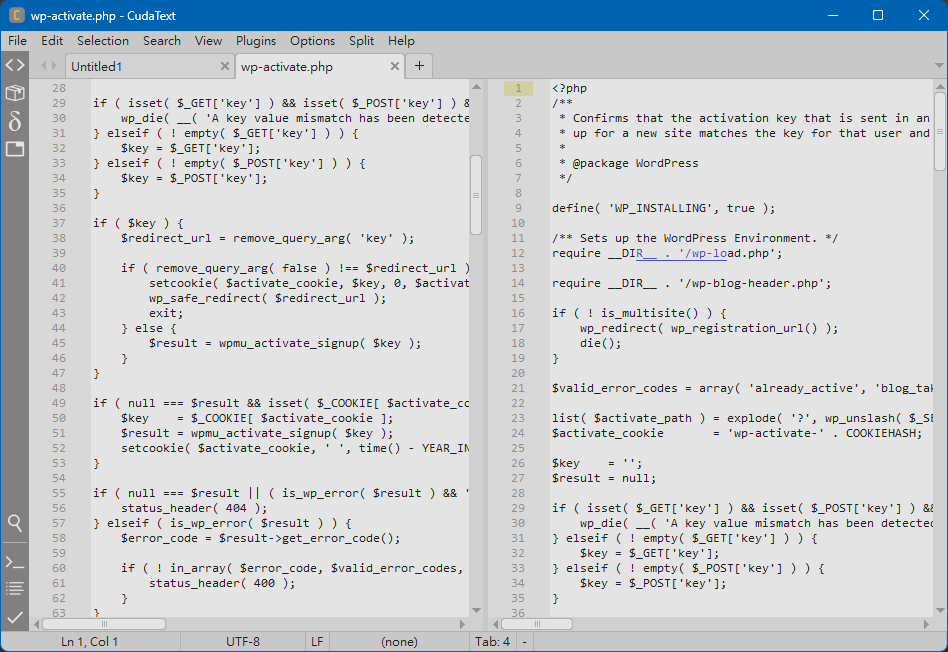Change line endings via LF status field
Screen dimensions: 948x652
pyautogui.click(x=317, y=642)
